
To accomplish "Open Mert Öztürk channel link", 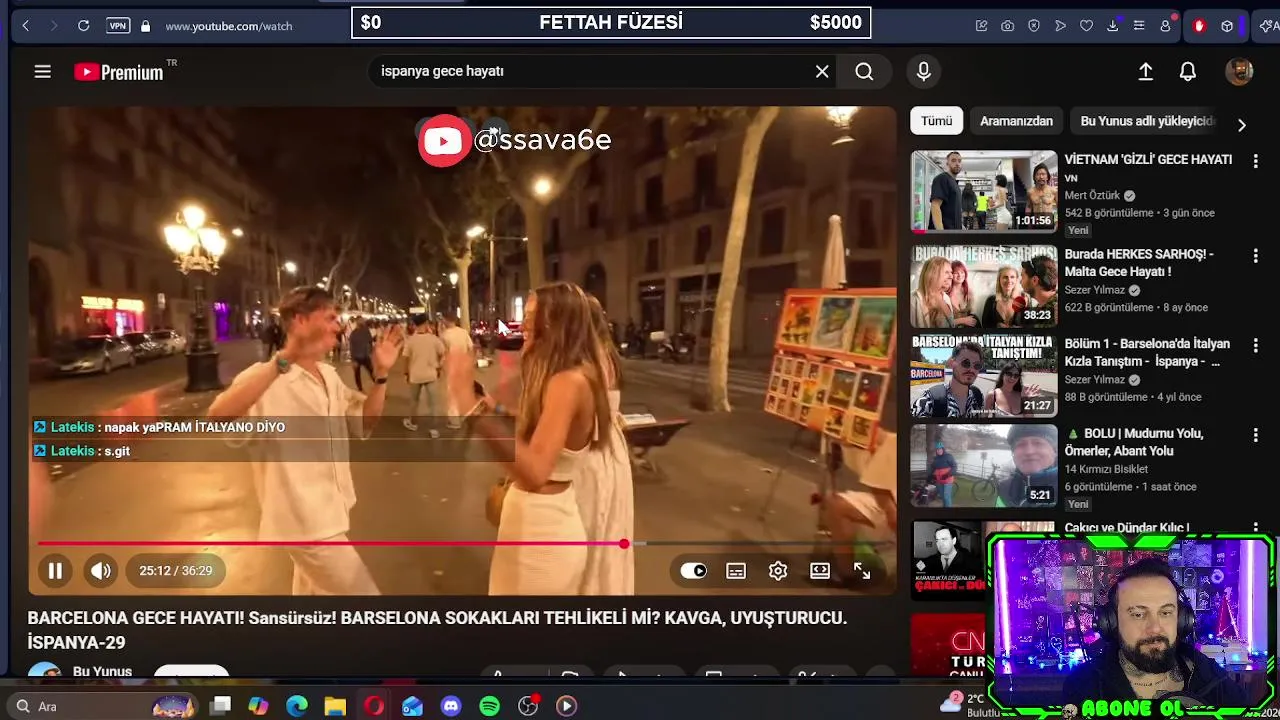I will (x=1092, y=196).
